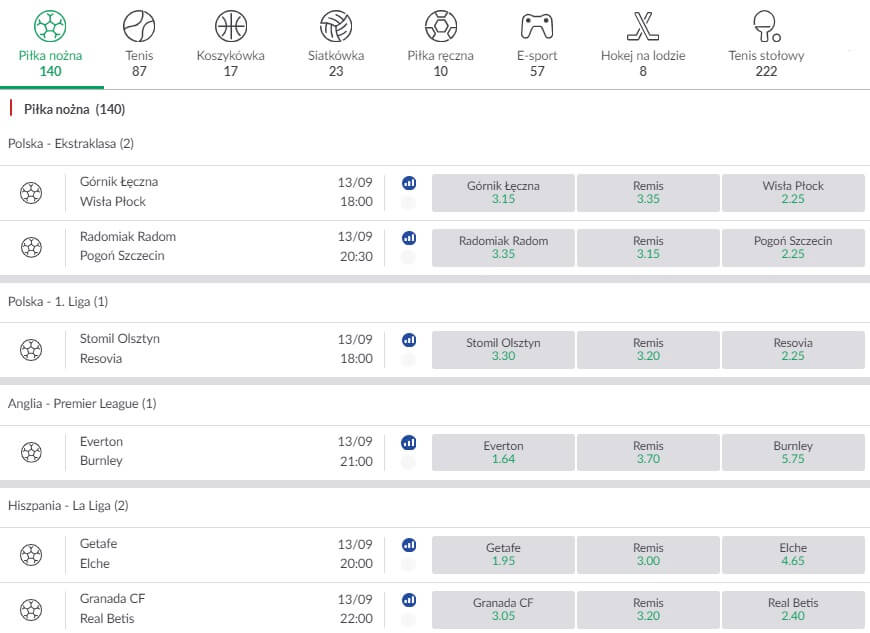Bet on Radomiak Radom at 3.35
Image resolution: width=870 pixels, height=633 pixels.
(x=503, y=247)
